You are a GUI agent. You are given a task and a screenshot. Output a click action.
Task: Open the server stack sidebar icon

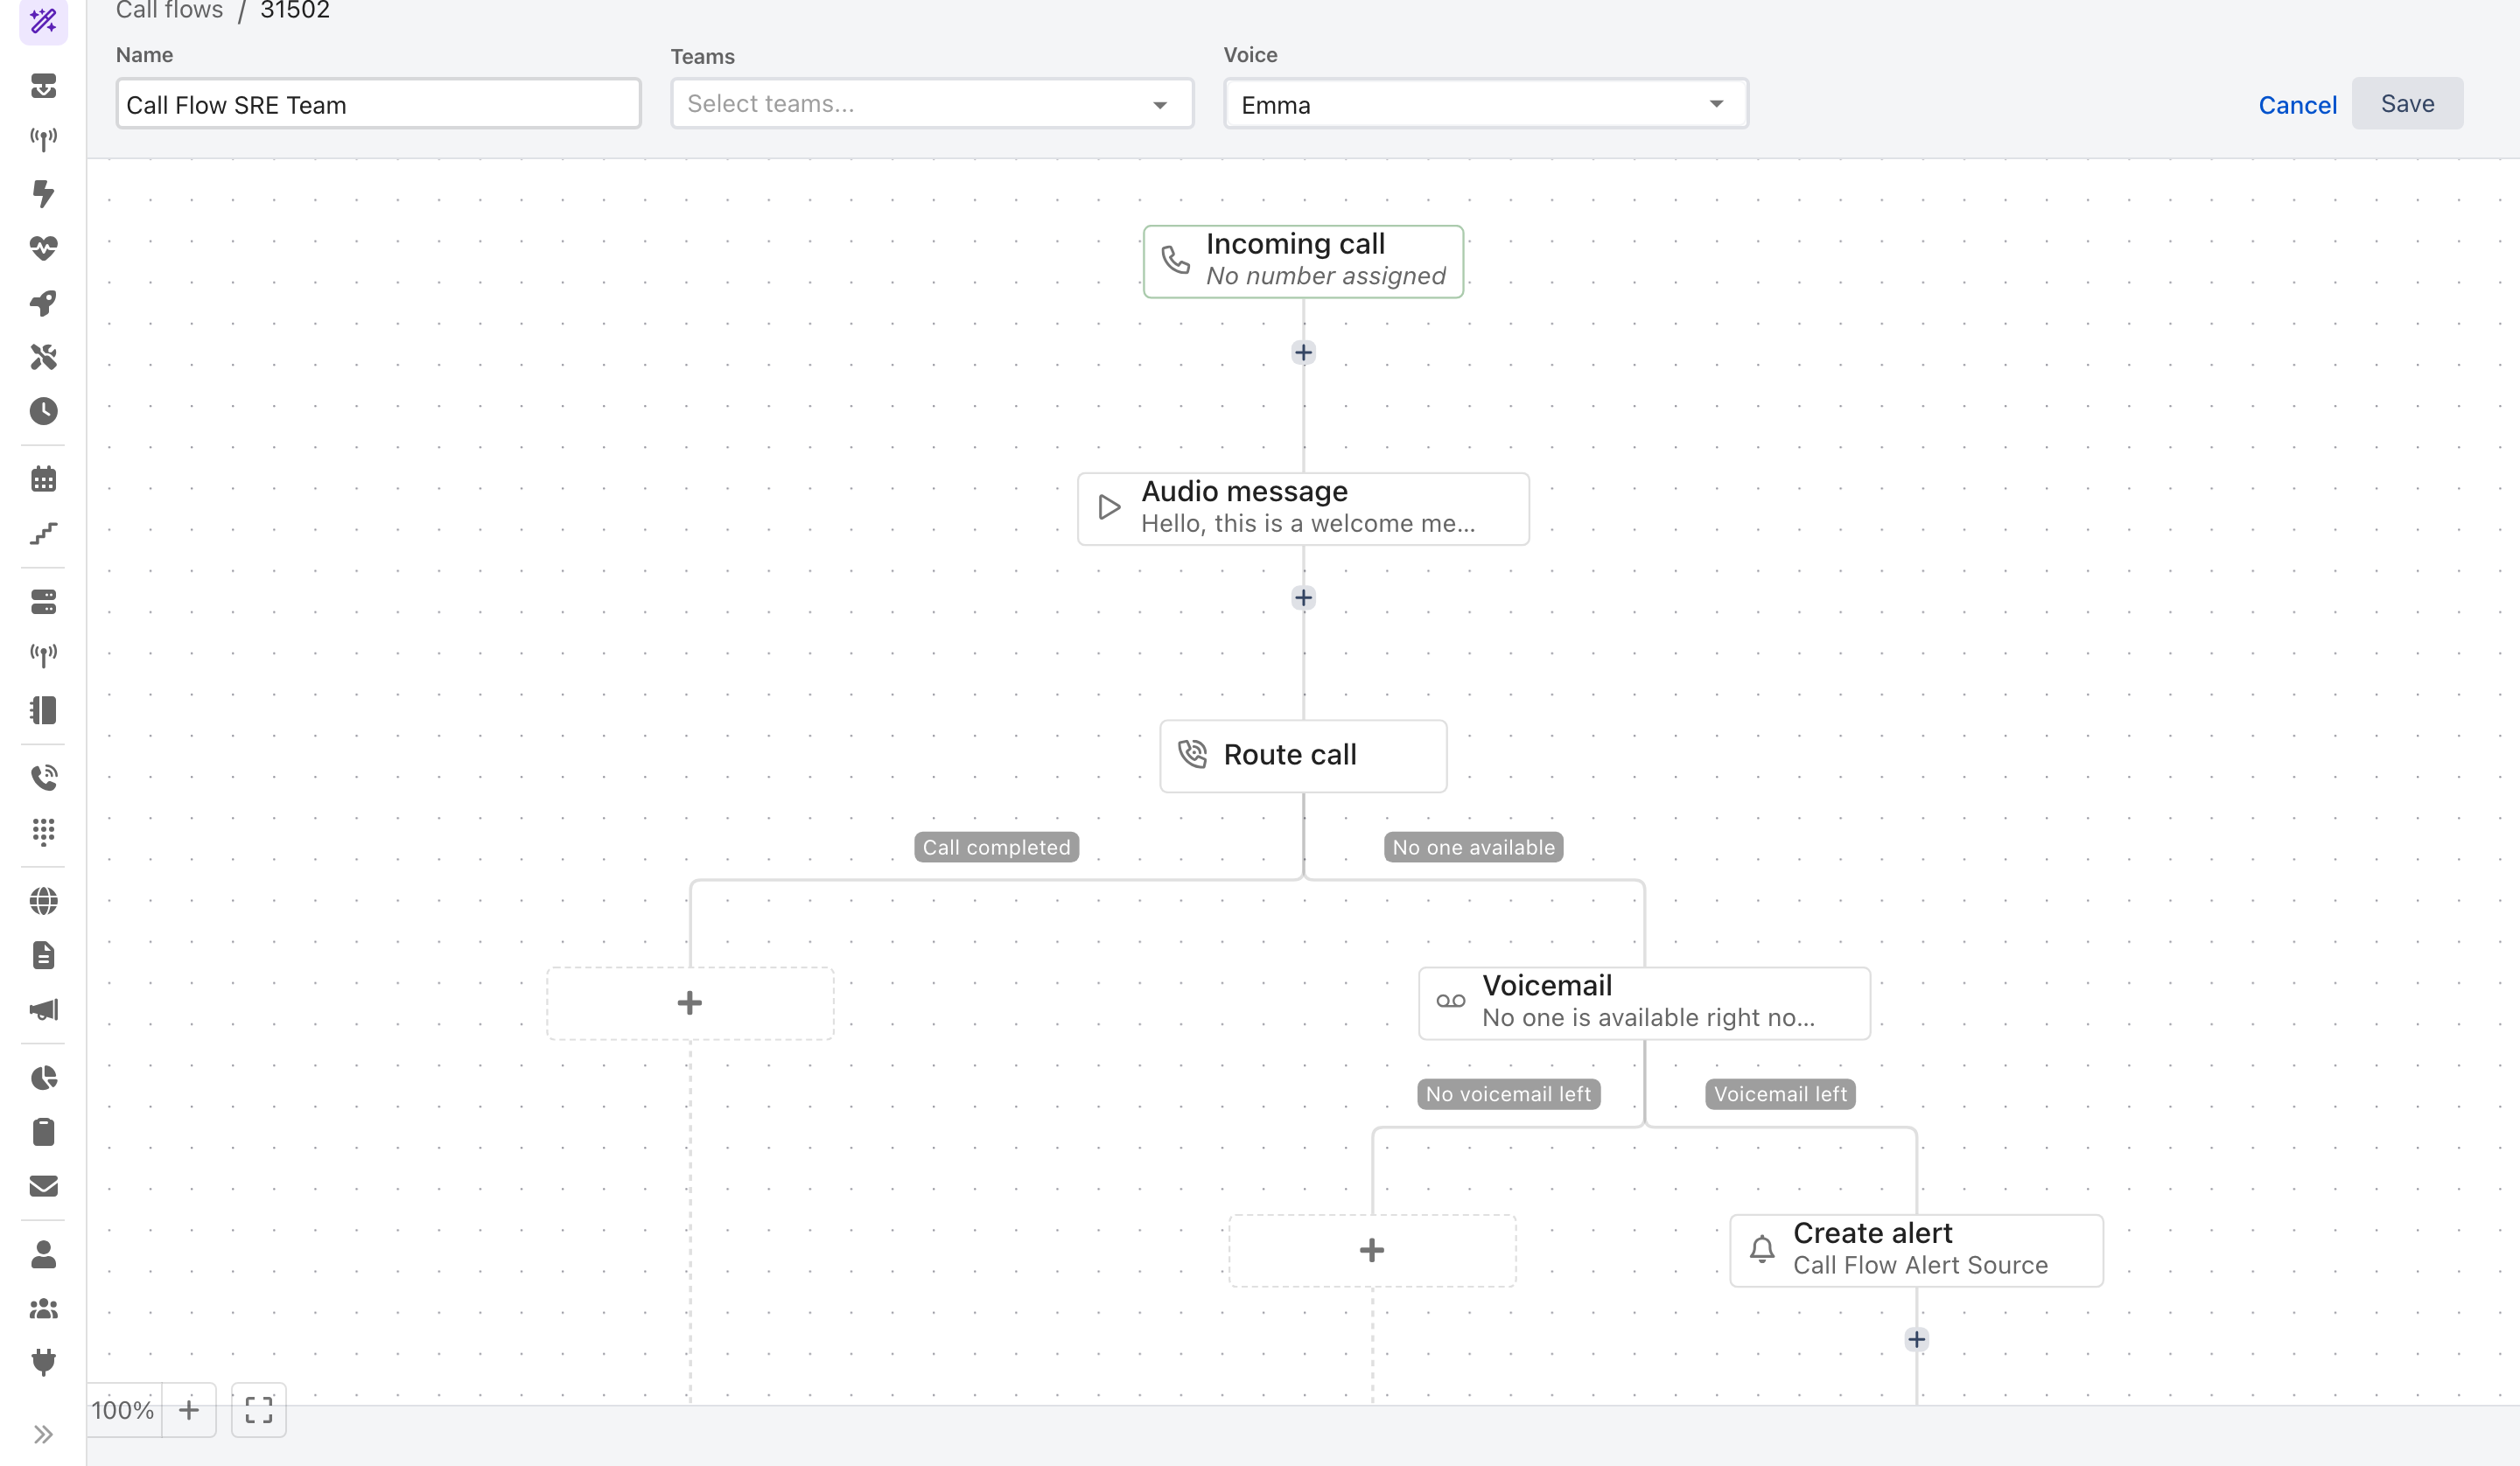[x=43, y=602]
